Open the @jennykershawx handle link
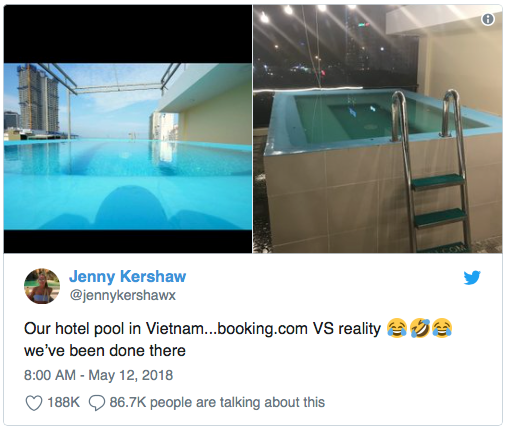The height and width of the screenshot is (430, 506). coord(122,295)
